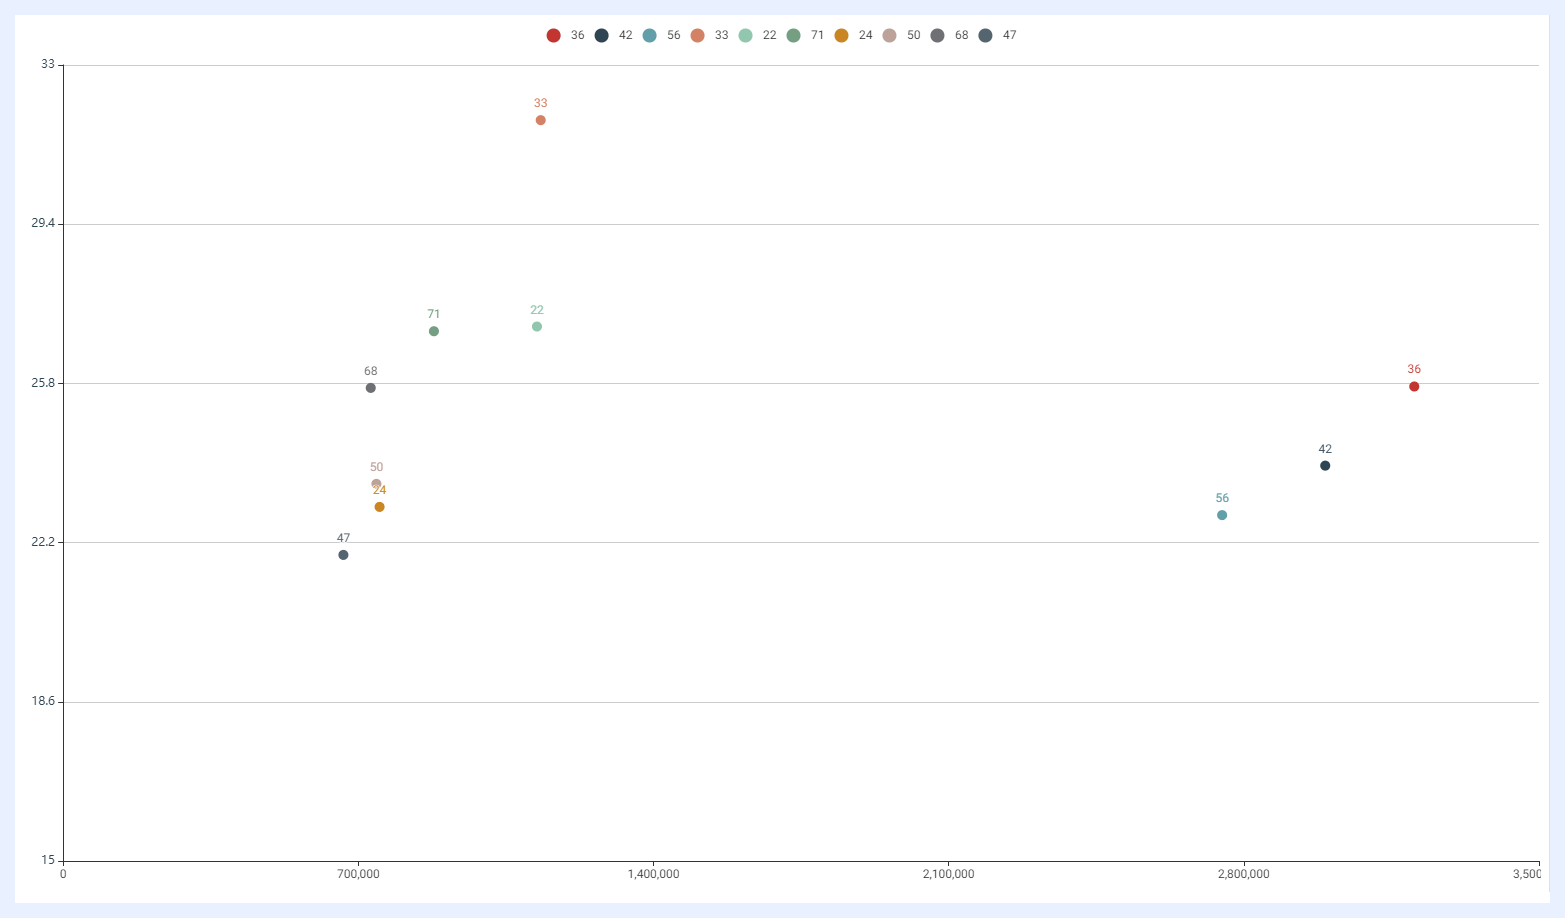1565x918 pixels.
Task: Click the x-axis tick label 2,800,000
Action: (1243, 874)
